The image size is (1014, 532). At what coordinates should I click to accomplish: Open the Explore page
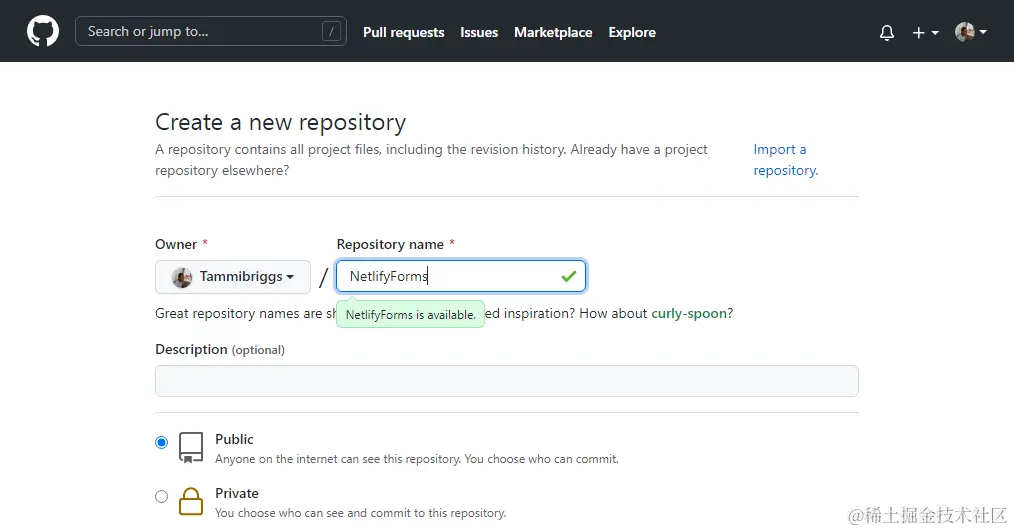(632, 32)
